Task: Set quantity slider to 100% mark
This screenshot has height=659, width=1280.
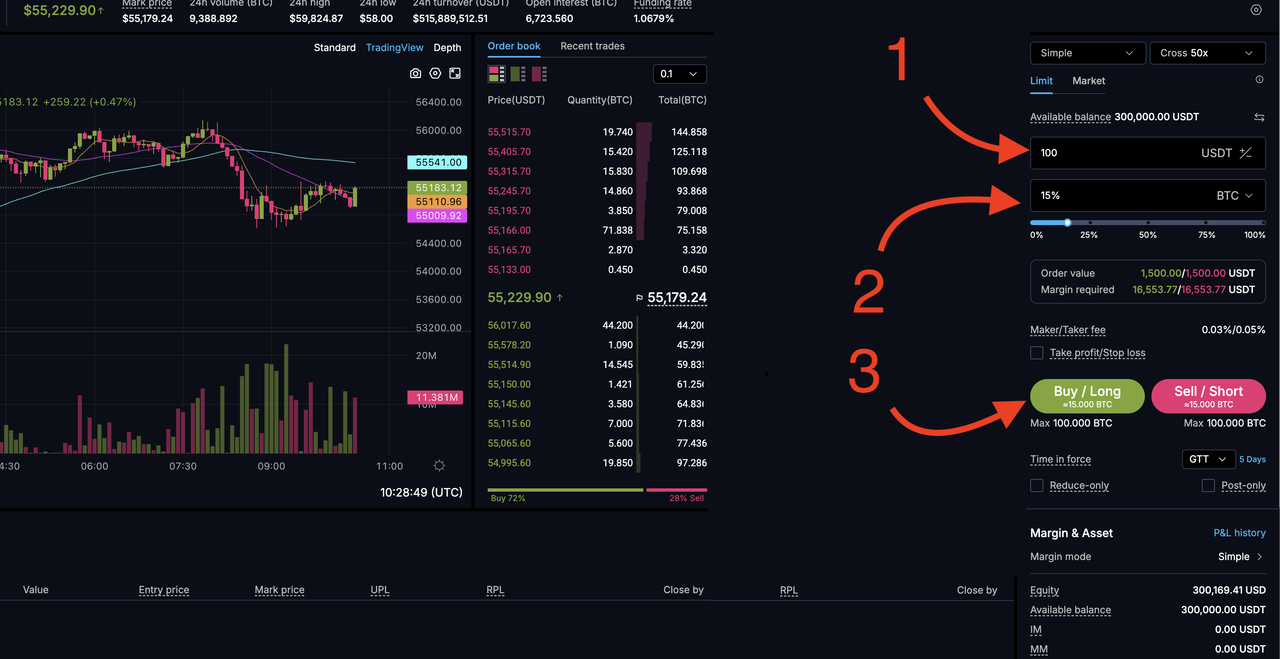Action: click(x=1263, y=223)
